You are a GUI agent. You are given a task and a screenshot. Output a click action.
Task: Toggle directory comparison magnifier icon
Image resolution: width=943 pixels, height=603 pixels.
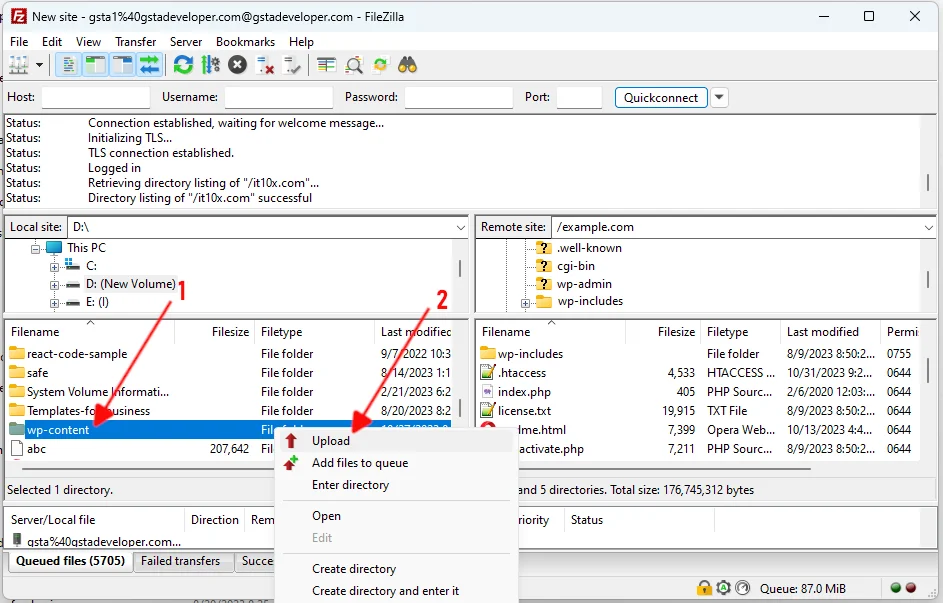pyautogui.click(x=354, y=65)
